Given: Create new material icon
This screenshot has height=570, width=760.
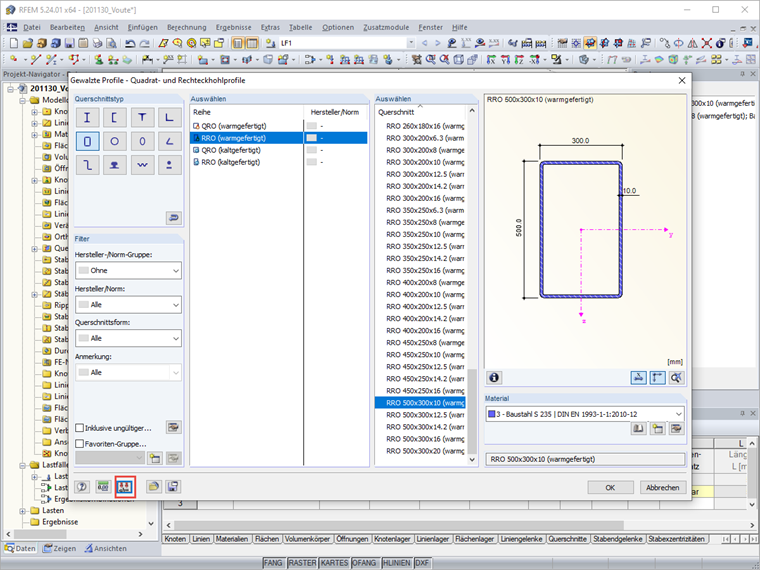Looking at the screenshot, I should 657,428.
